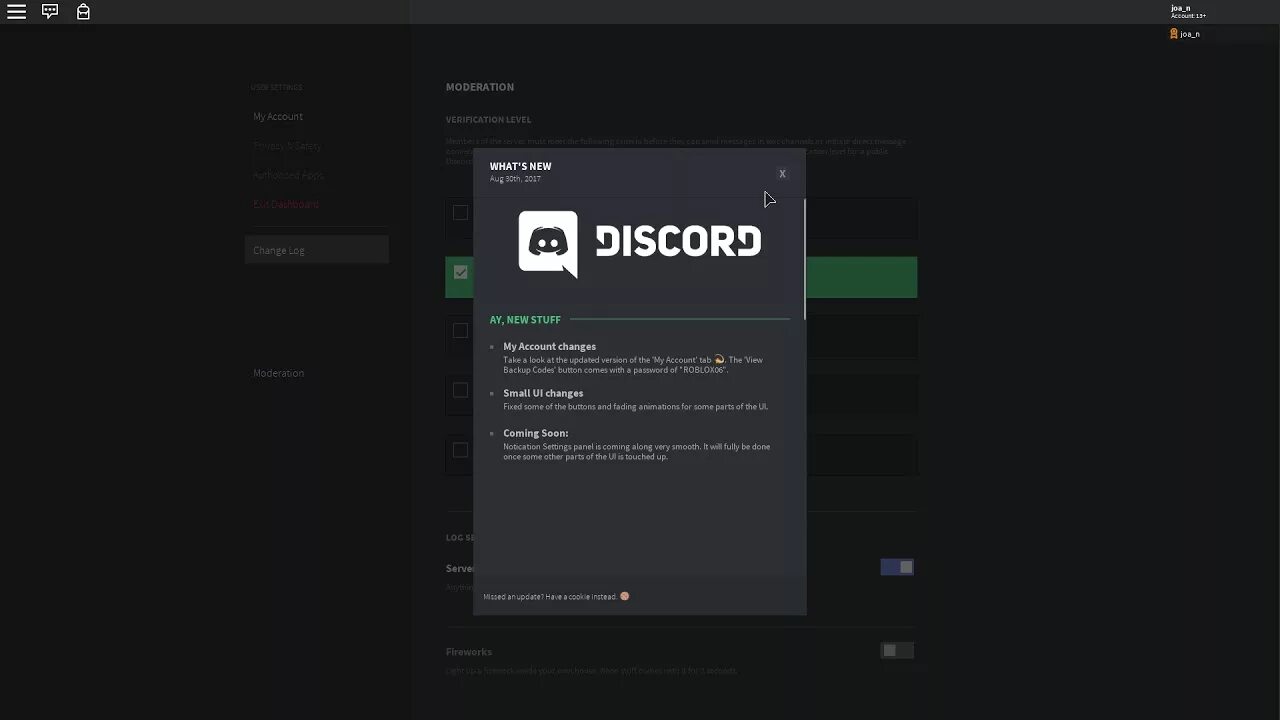Image resolution: width=1280 pixels, height=720 pixels.
Task: Toggle the Server log setting switch
Action: point(897,567)
